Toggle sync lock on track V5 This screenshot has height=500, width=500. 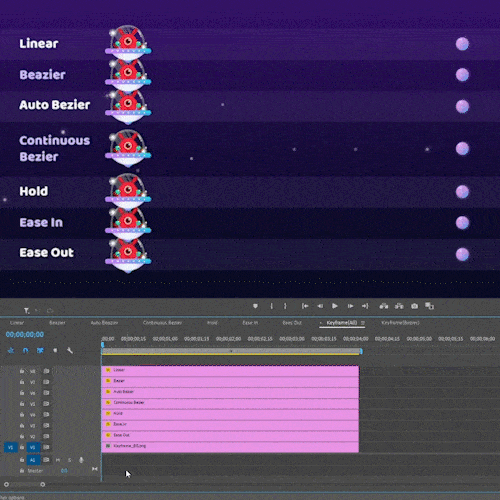coord(46,404)
